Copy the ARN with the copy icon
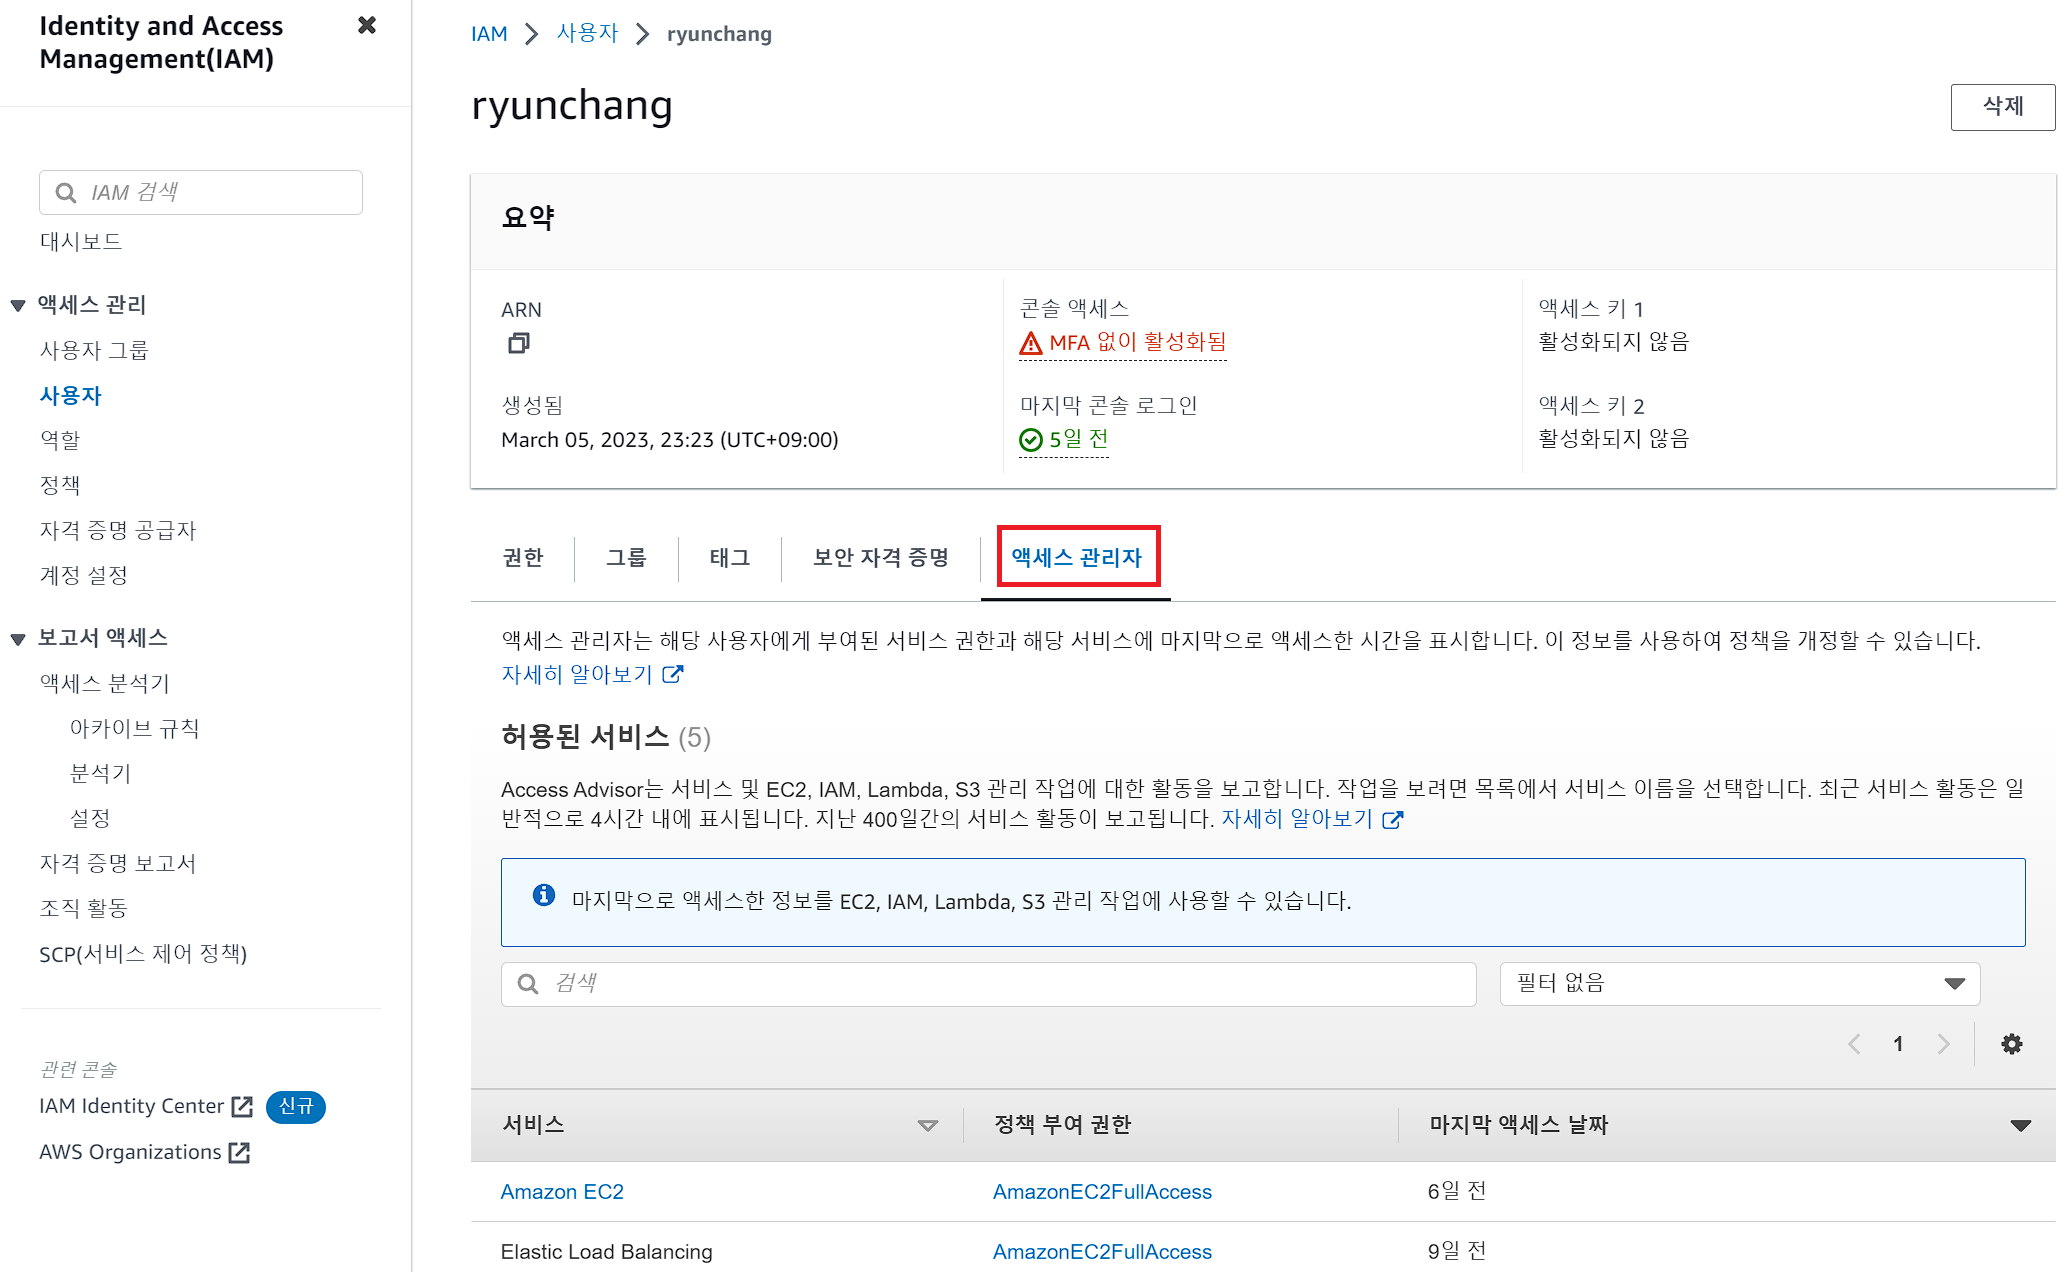Viewport: 2071px width, 1272px height. [518, 343]
